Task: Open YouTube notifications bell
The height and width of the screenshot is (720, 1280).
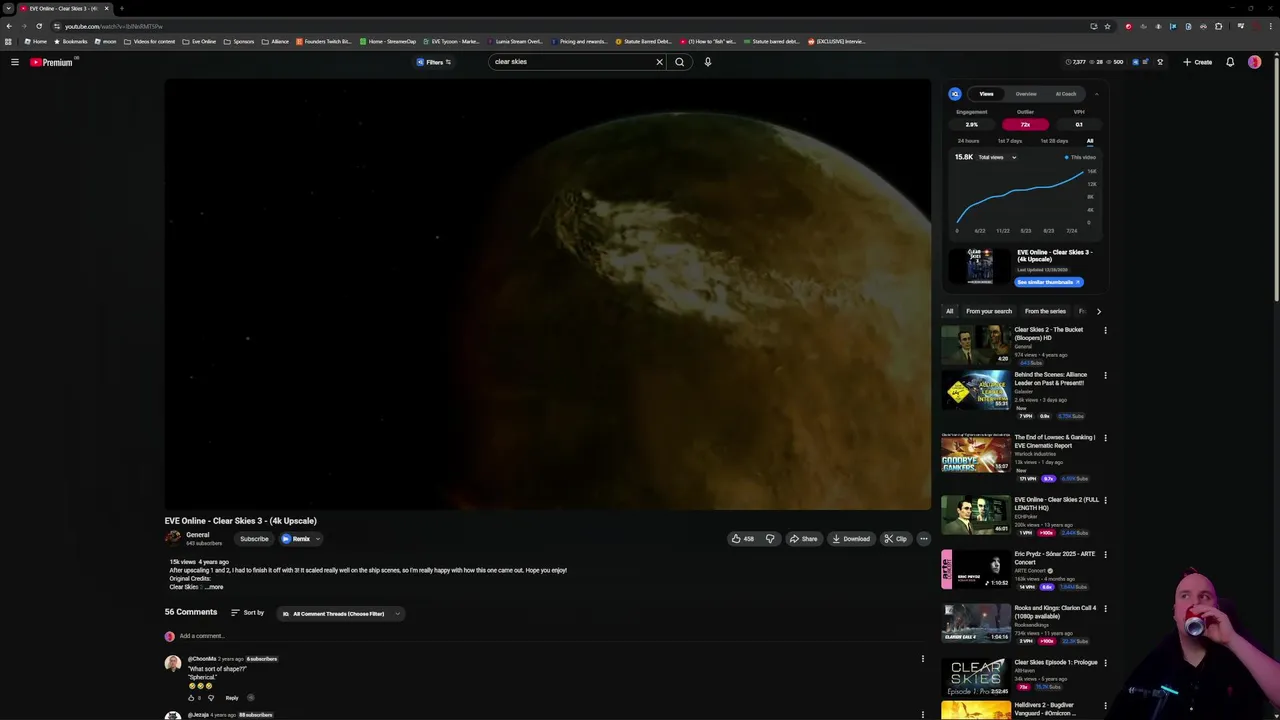Action: [1230, 62]
